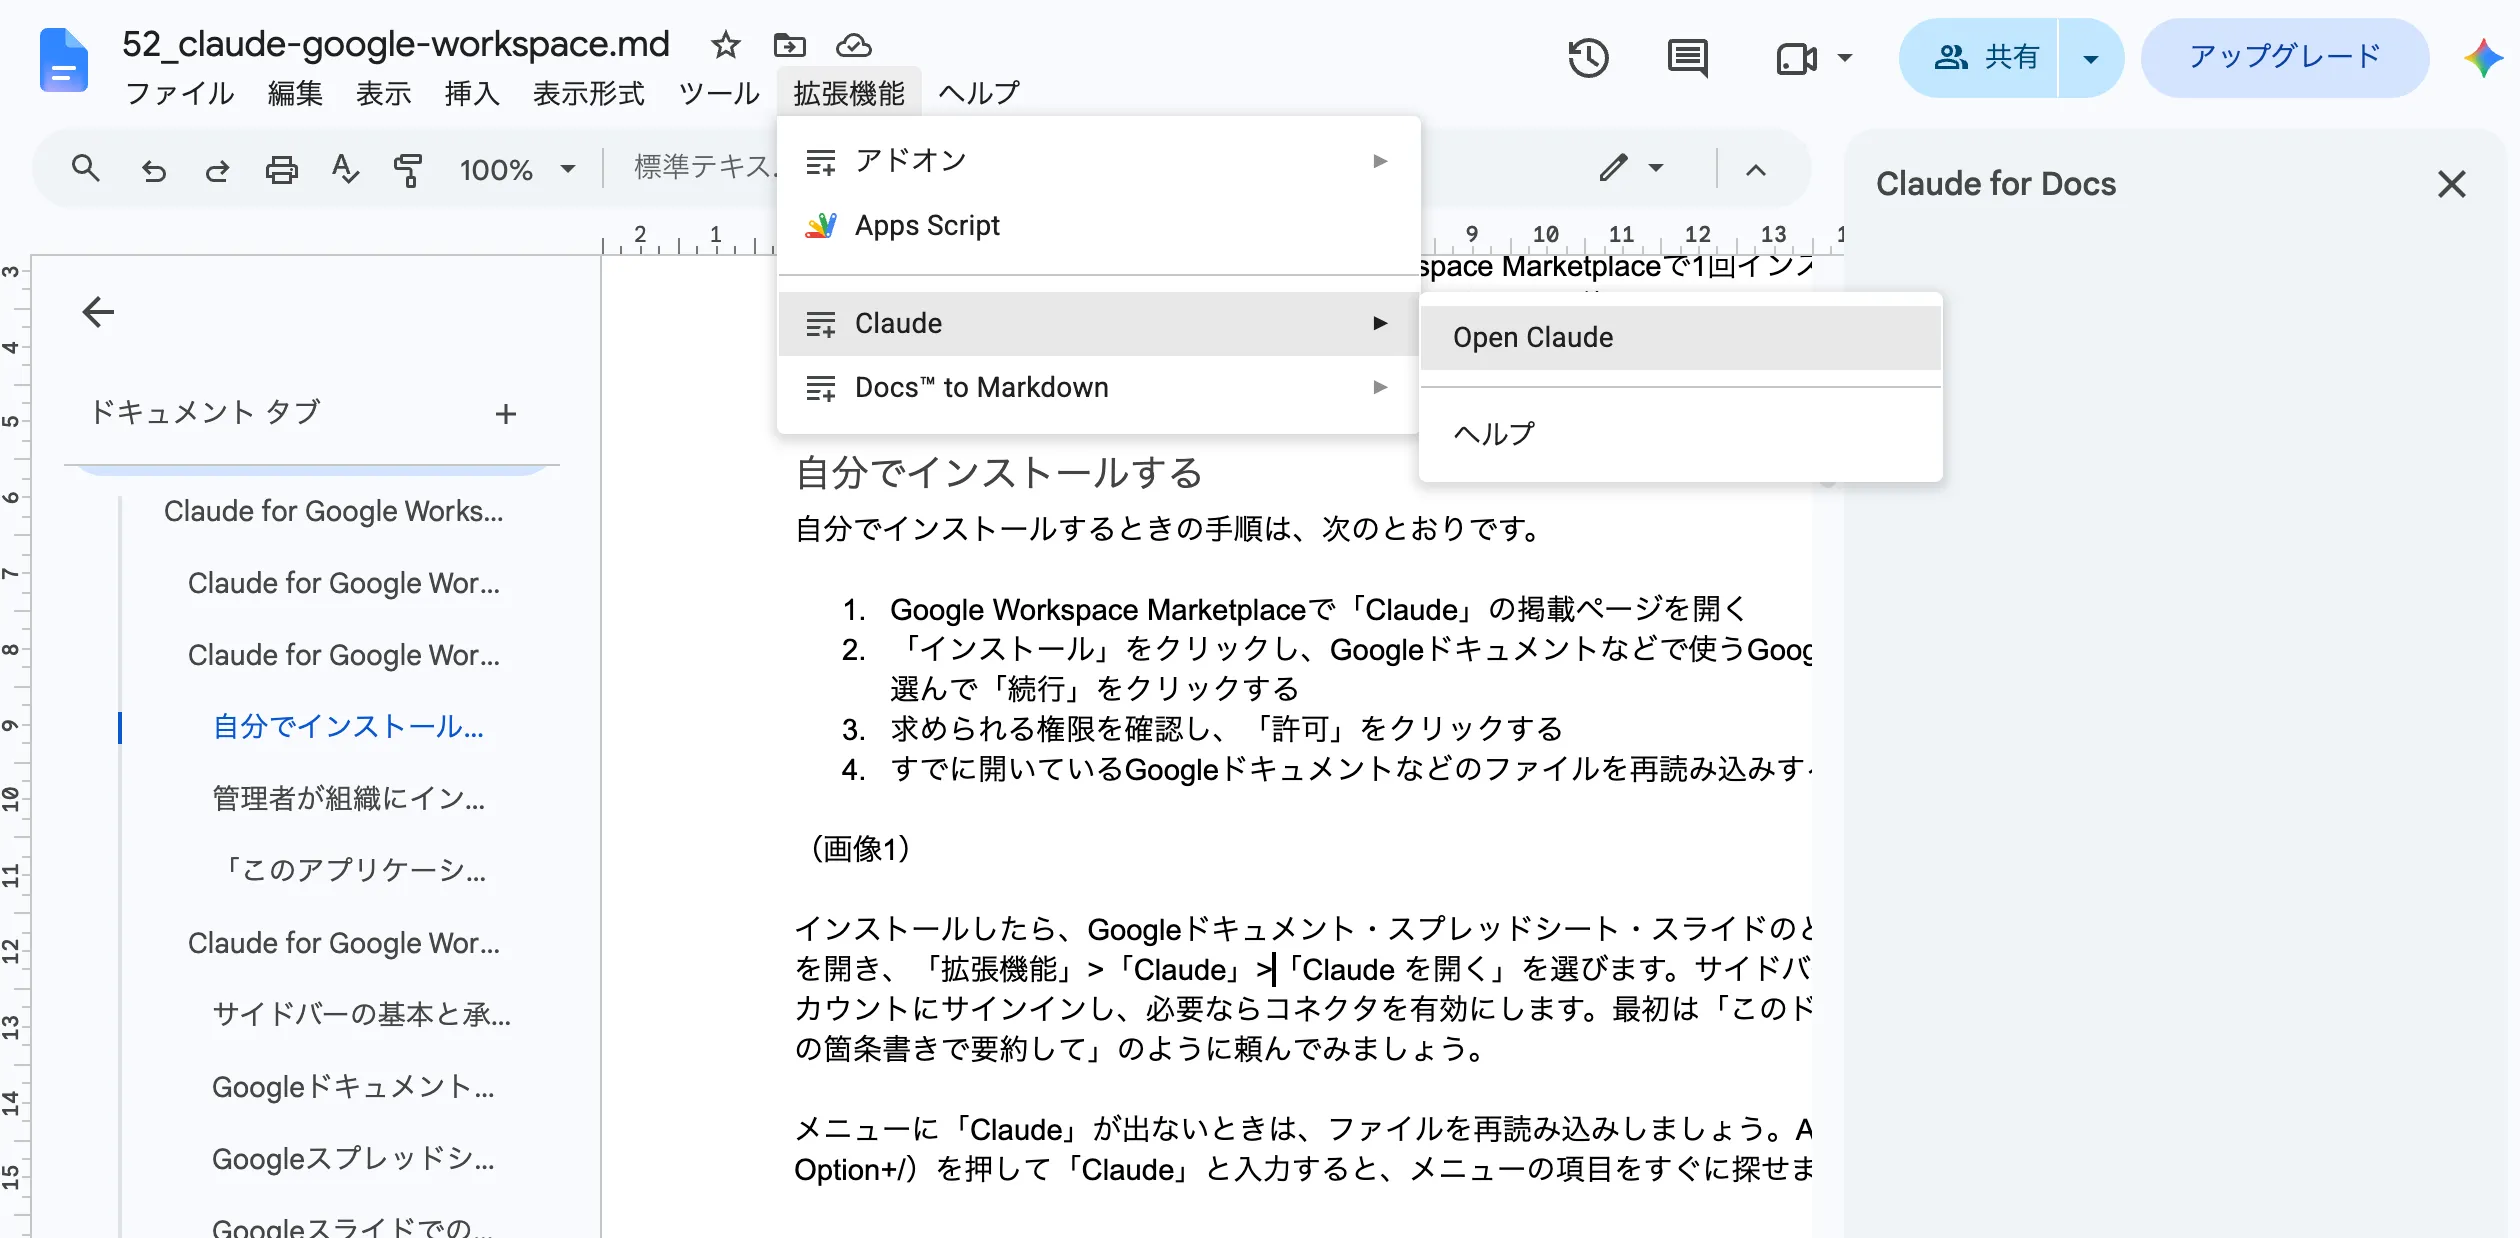2520x1238 pixels.
Task: Add a document tab with plus icon
Action: pyautogui.click(x=506, y=413)
